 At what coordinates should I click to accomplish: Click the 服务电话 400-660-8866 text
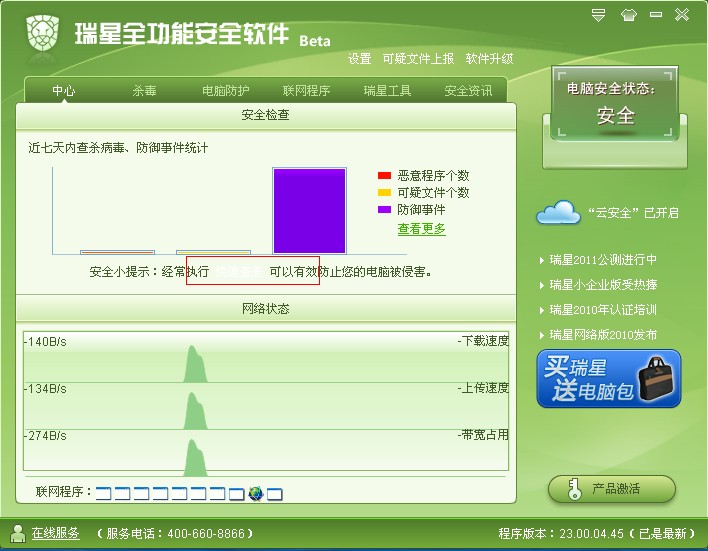tap(175, 533)
